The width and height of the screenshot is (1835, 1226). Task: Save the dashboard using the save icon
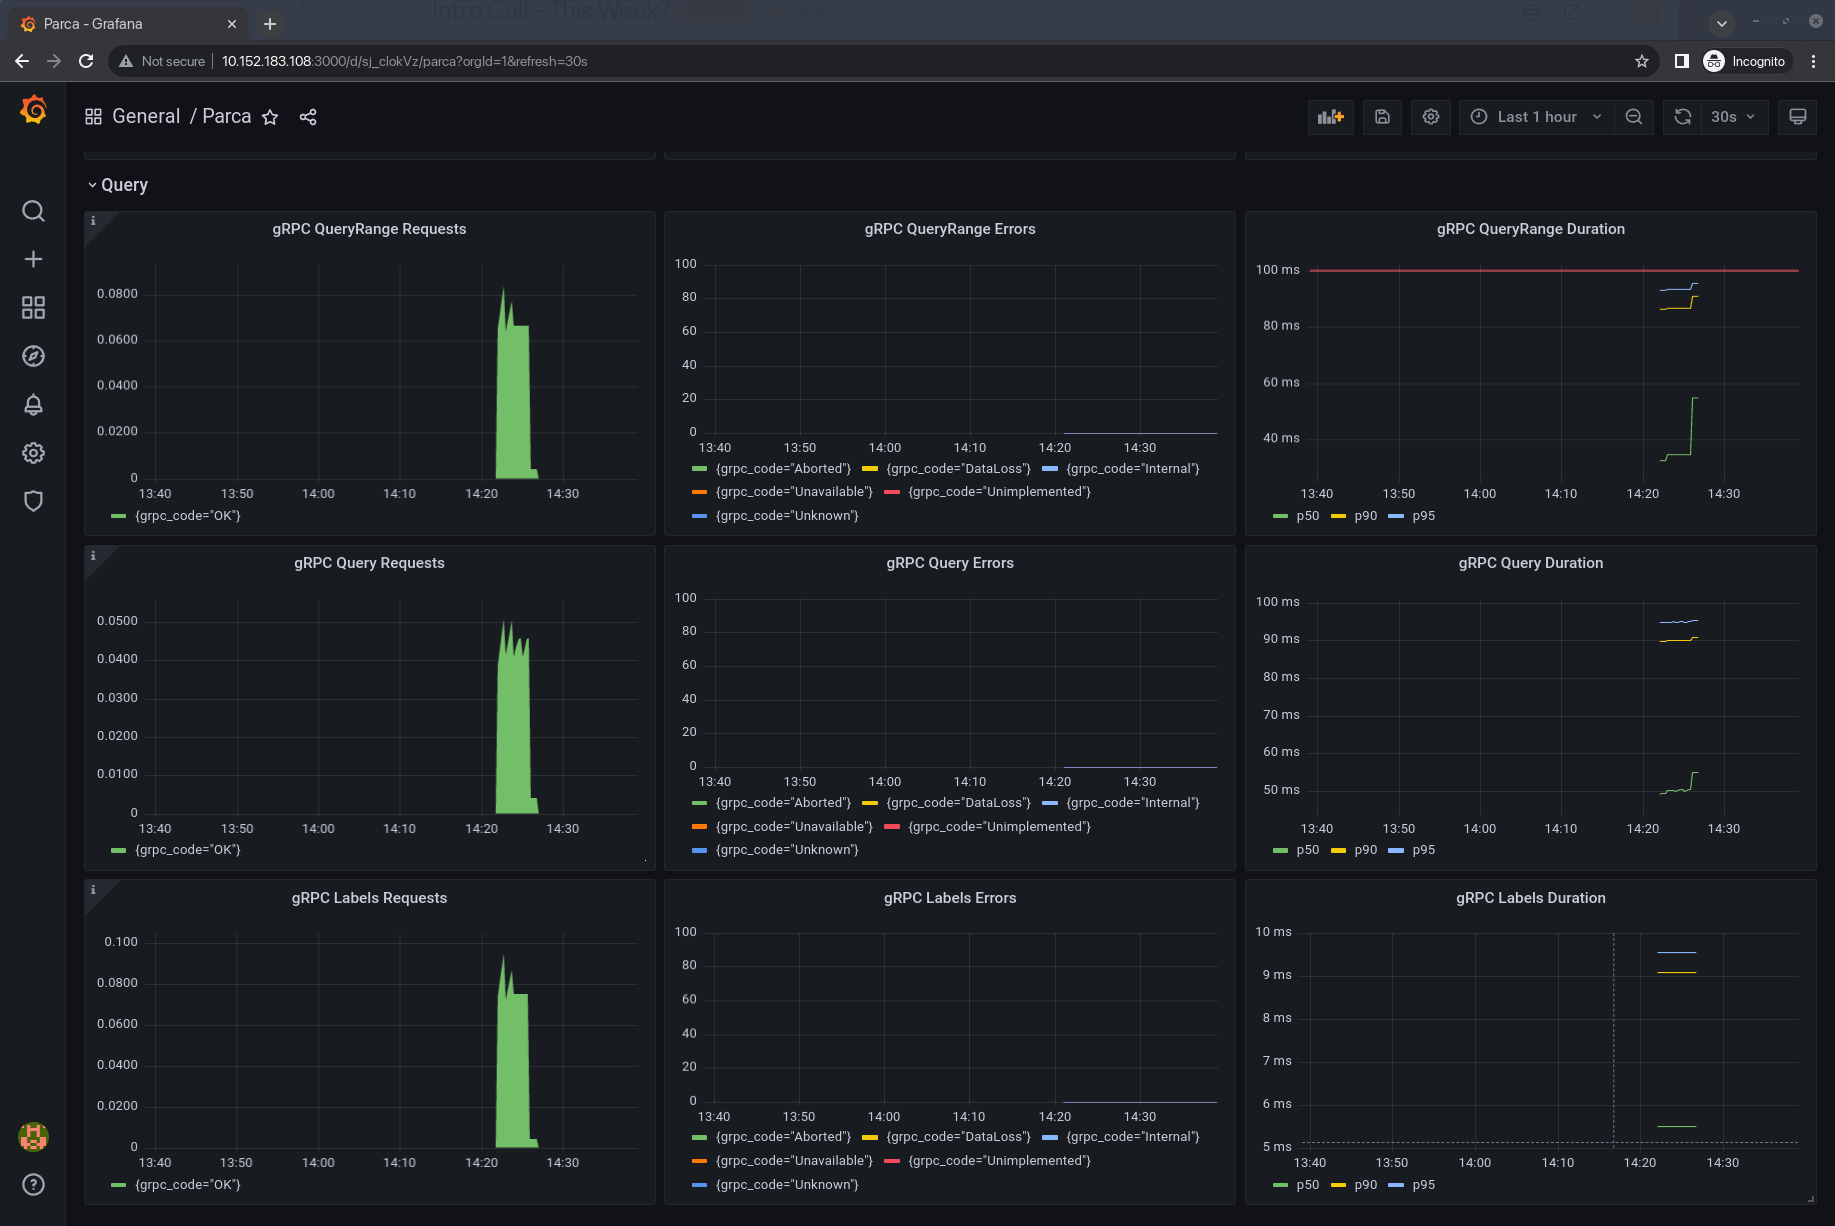[1382, 117]
